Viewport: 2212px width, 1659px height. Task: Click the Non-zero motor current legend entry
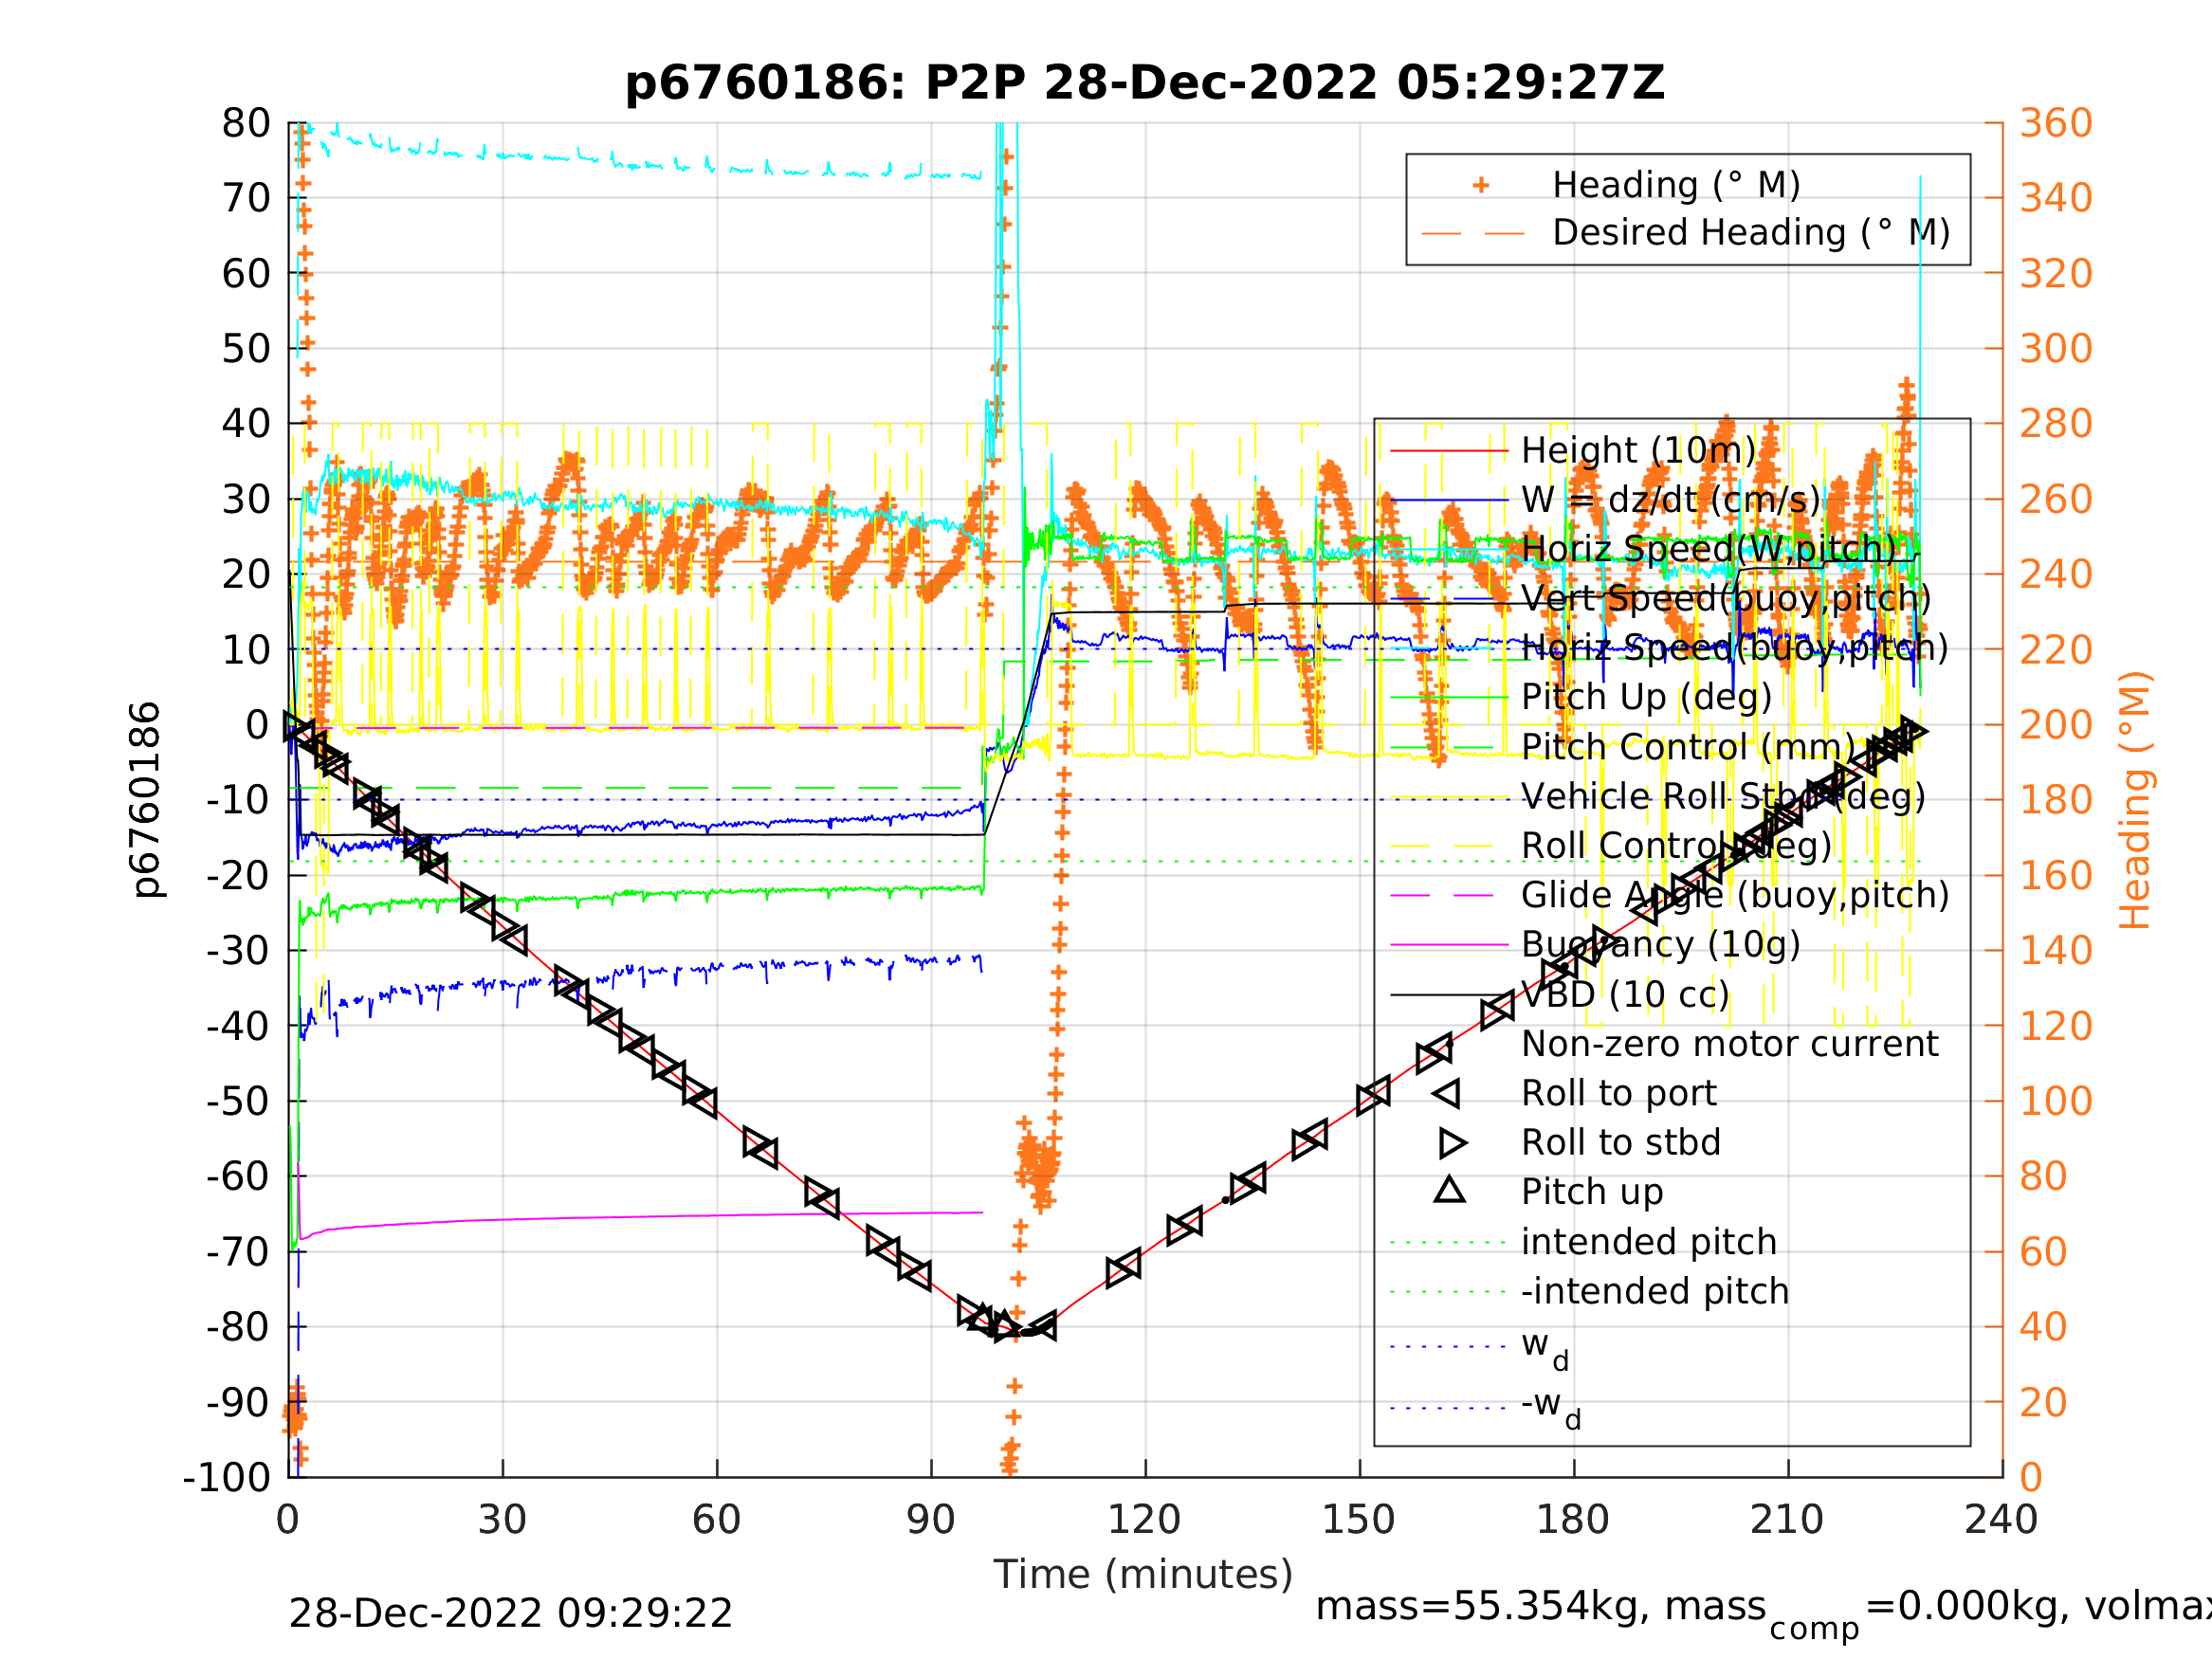(1729, 1044)
